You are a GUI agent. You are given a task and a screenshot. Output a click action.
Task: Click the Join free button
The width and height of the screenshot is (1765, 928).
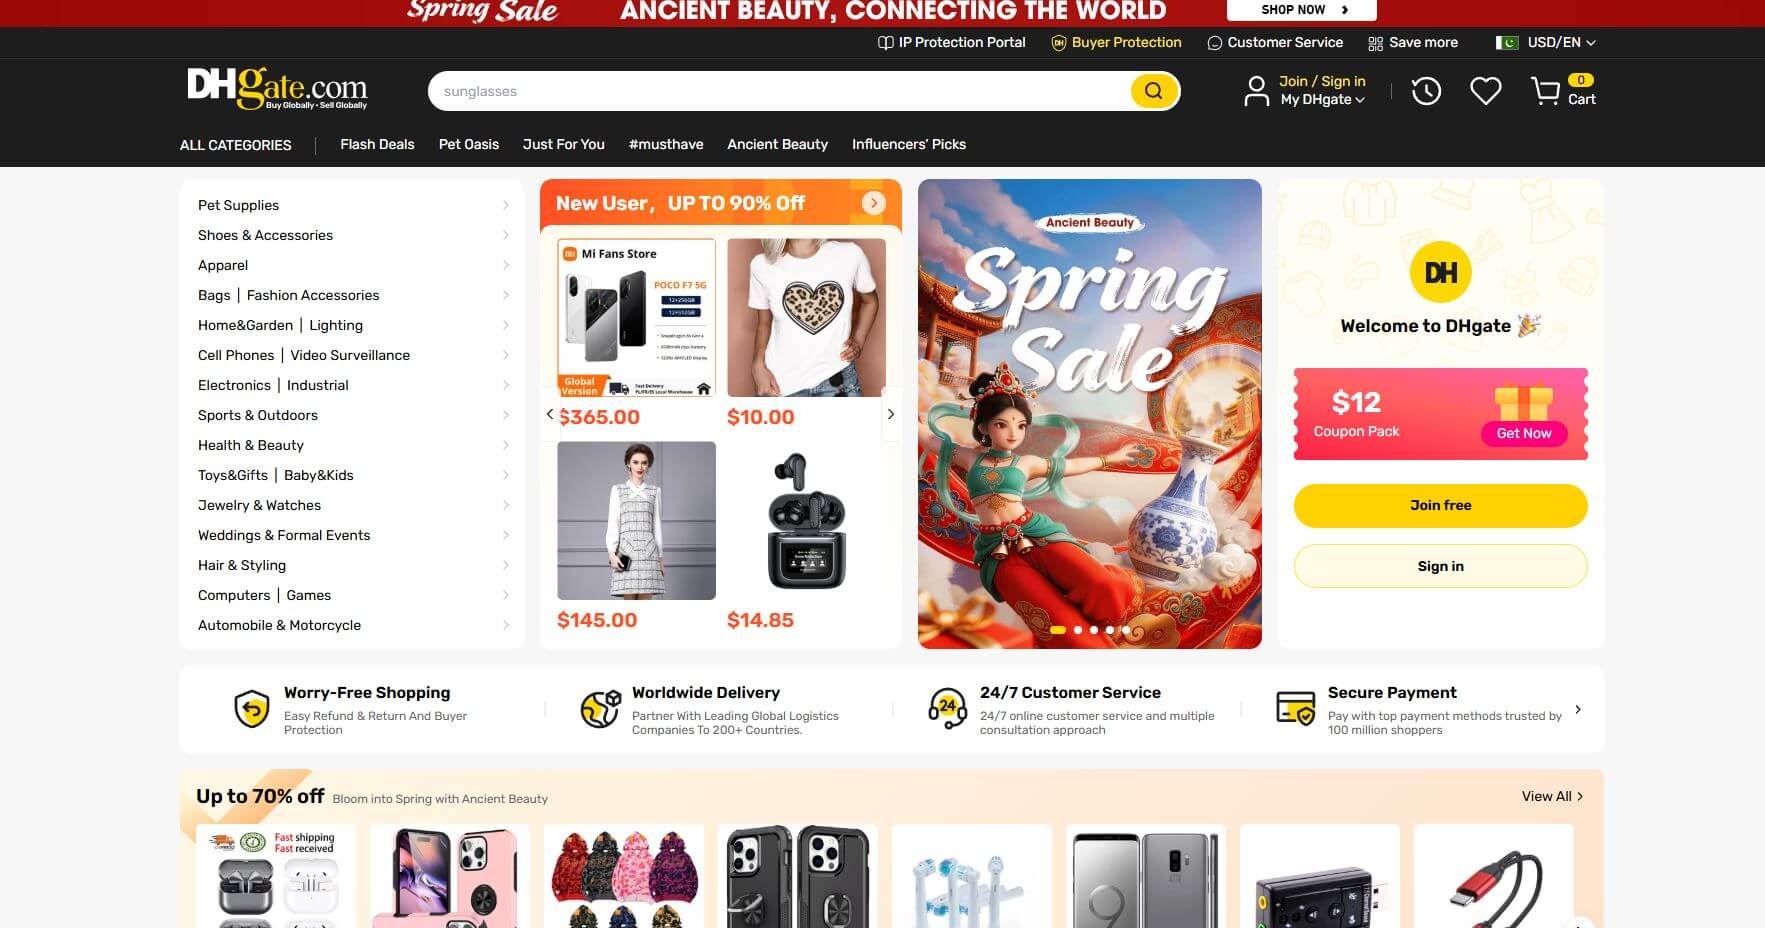coord(1440,505)
